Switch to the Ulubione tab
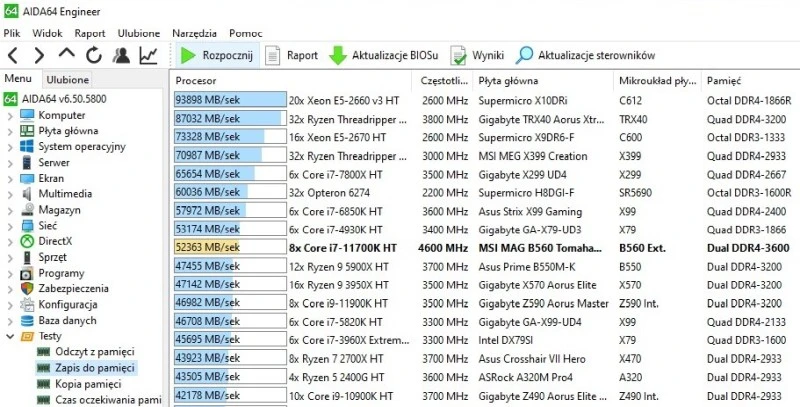This screenshot has width=800, height=407. tap(67, 80)
